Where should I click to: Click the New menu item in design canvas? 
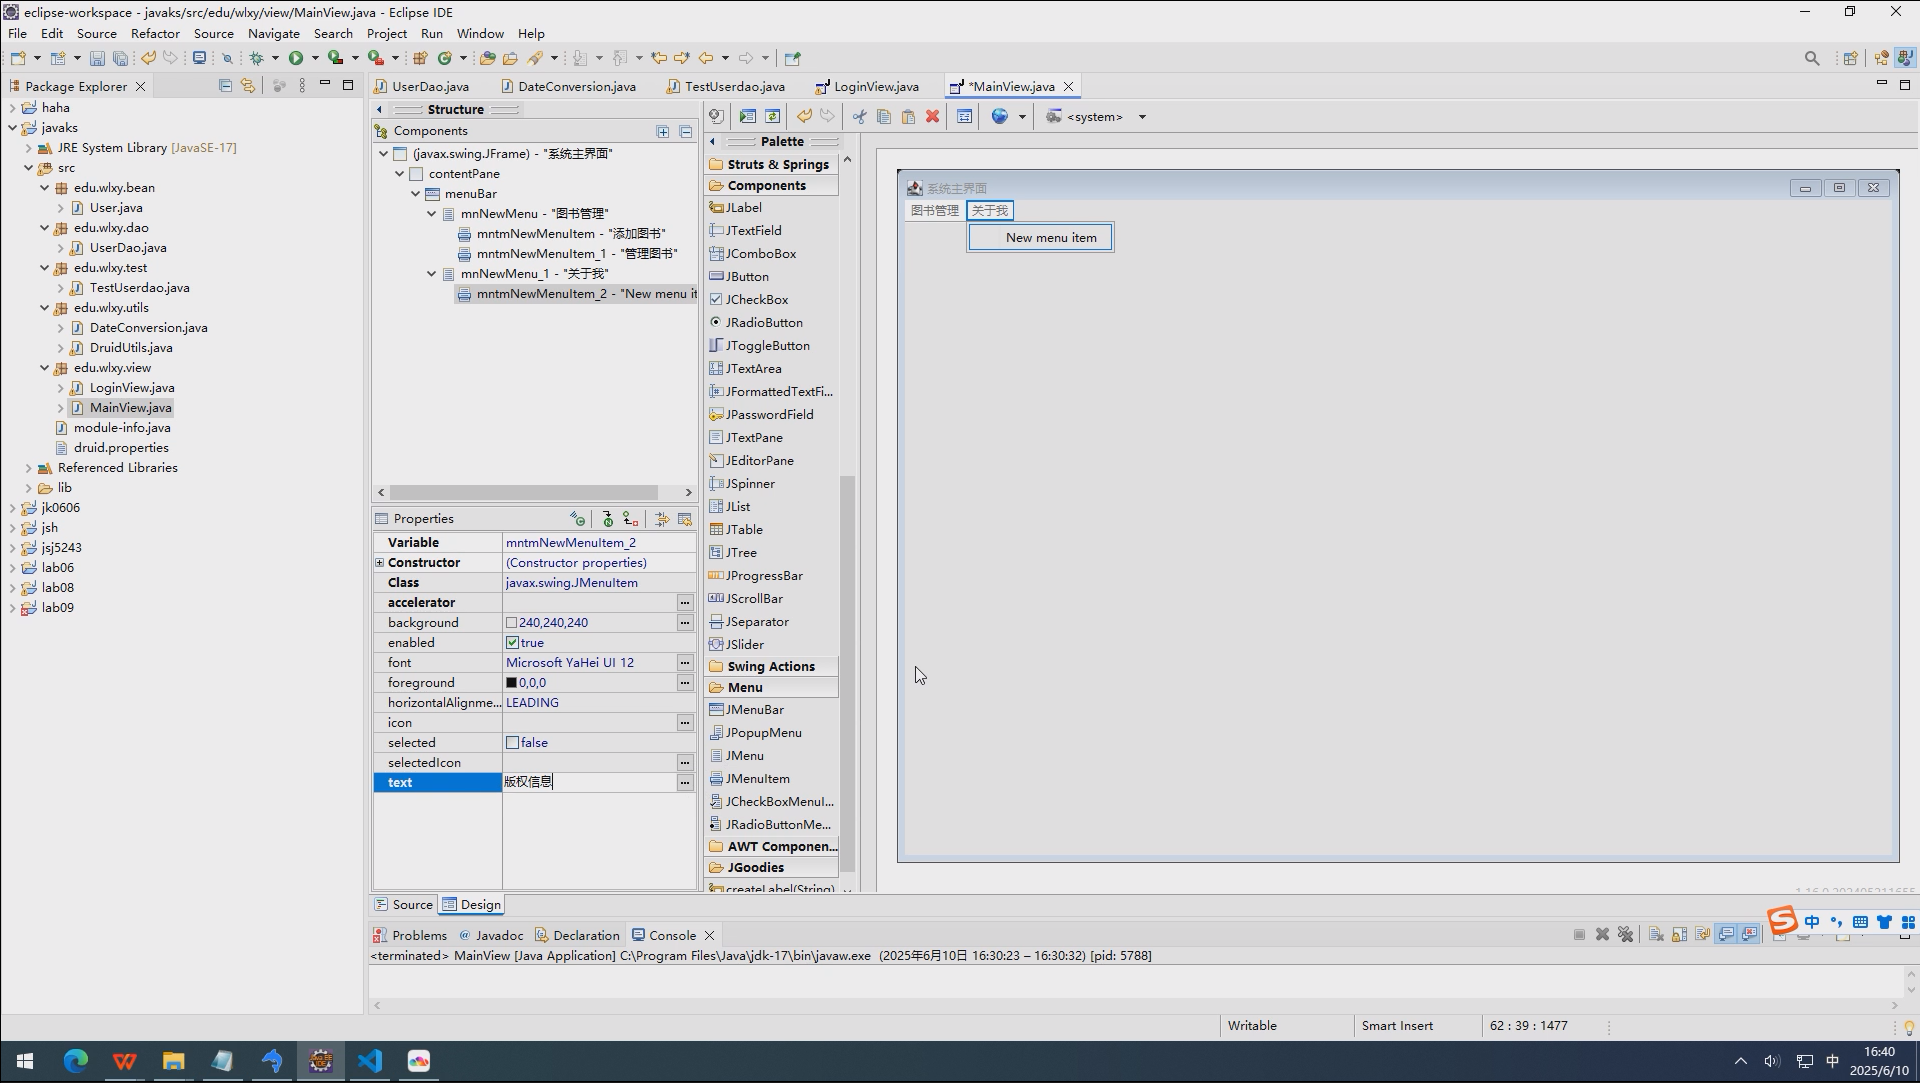click(x=1050, y=238)
